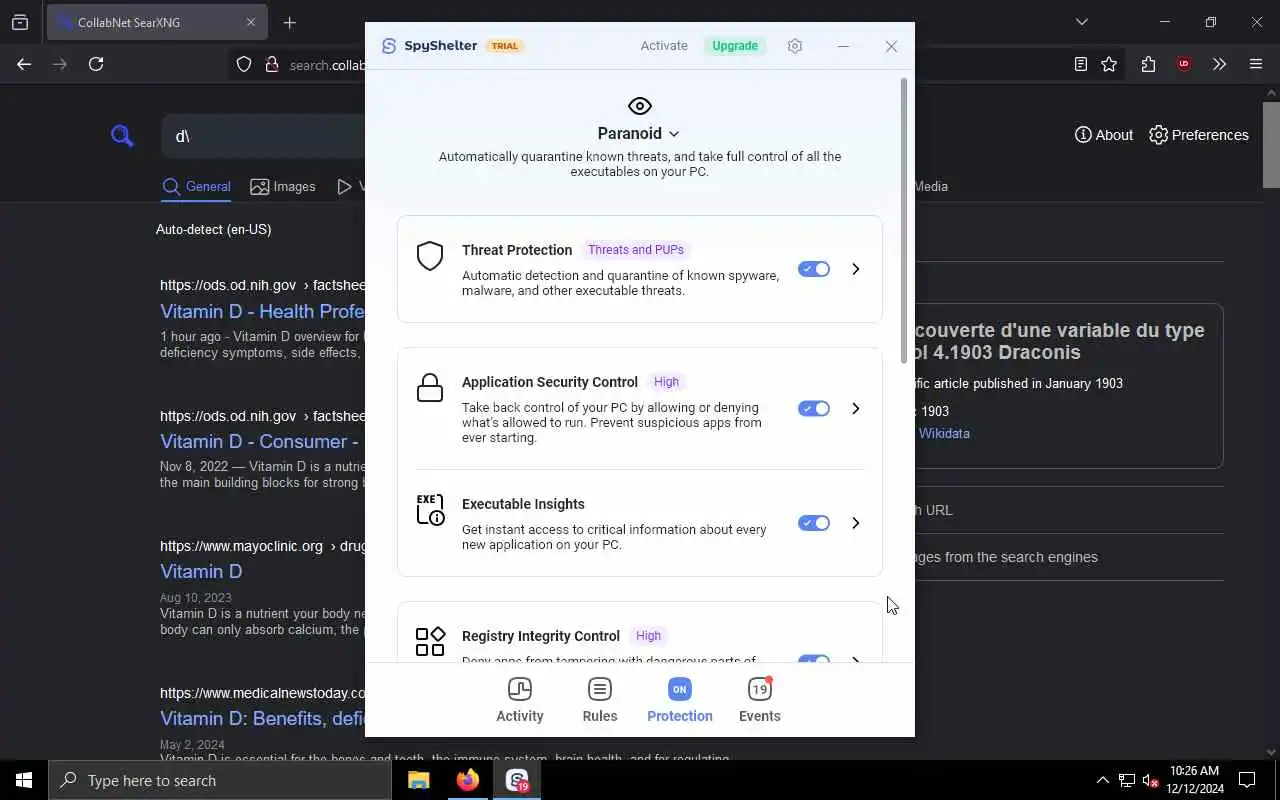The image size is (1280, 800).
Task: Close the CollabNet SearXNG tab
Action: click(x=251, y=22)
